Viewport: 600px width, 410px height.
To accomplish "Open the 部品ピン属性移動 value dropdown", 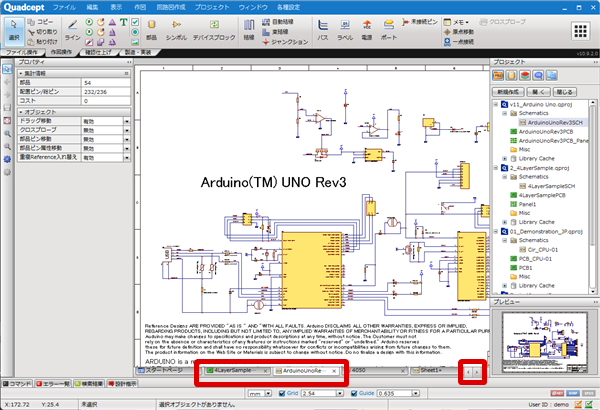I will pyautogui.click(x=127, y=149).
